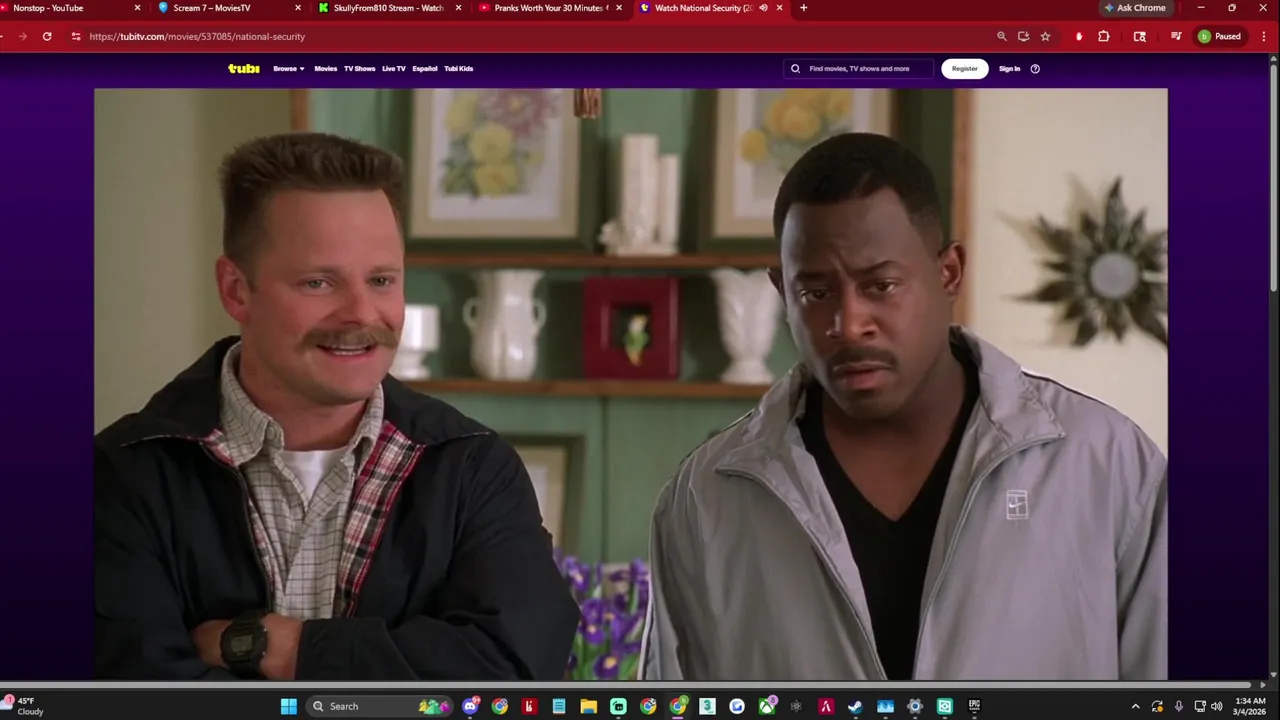Viewport: 1280px width, 720px height.
Task: Close the Pranks Worth Your 30 Minutes tab
Action: tap(618, 8)
